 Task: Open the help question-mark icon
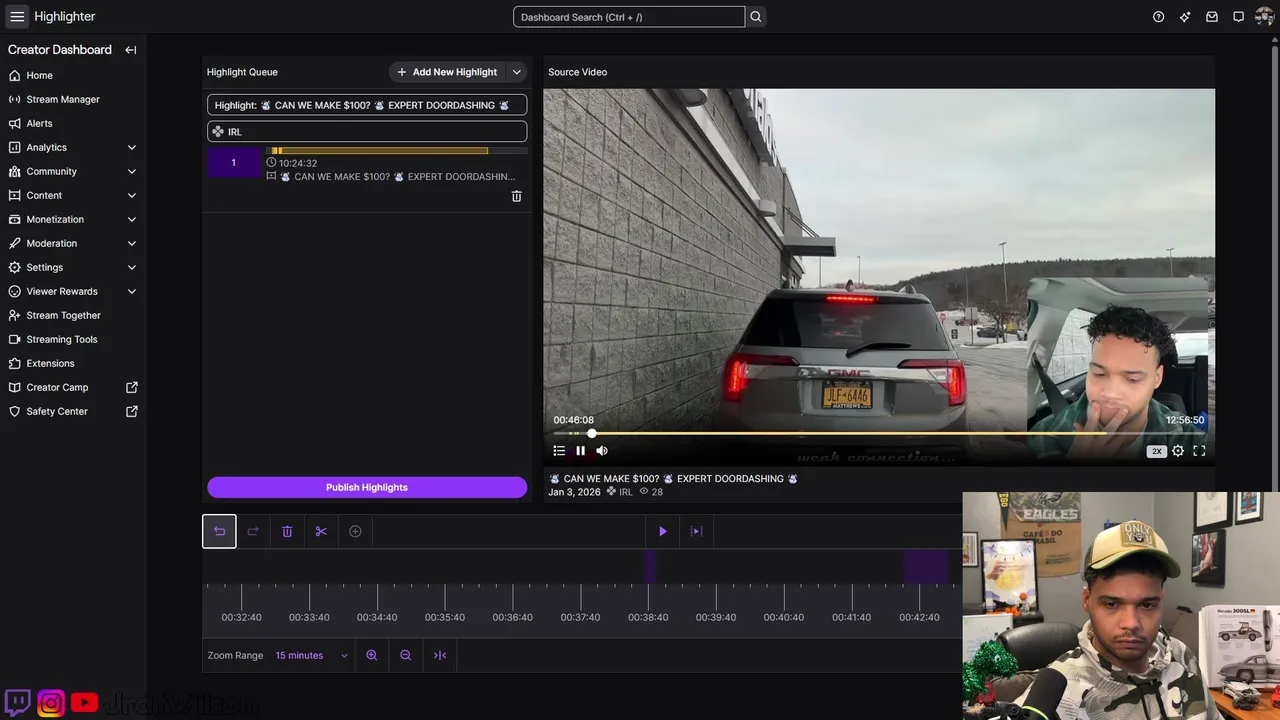[1158, 17]
